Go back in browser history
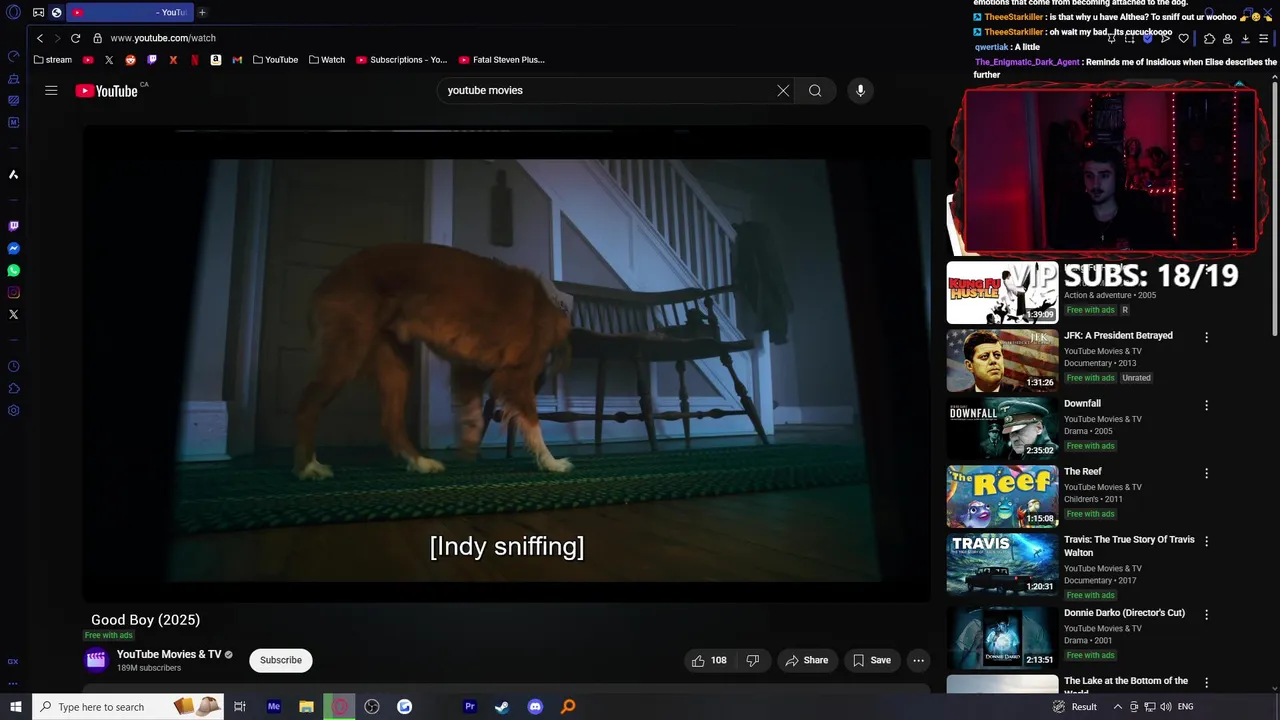Viewport: 1280px width, 720px height. point(40,38)
